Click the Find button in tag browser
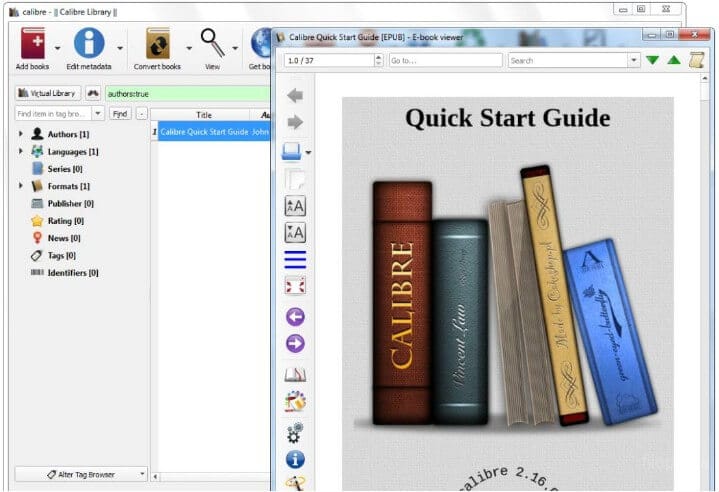 point(120,114)
